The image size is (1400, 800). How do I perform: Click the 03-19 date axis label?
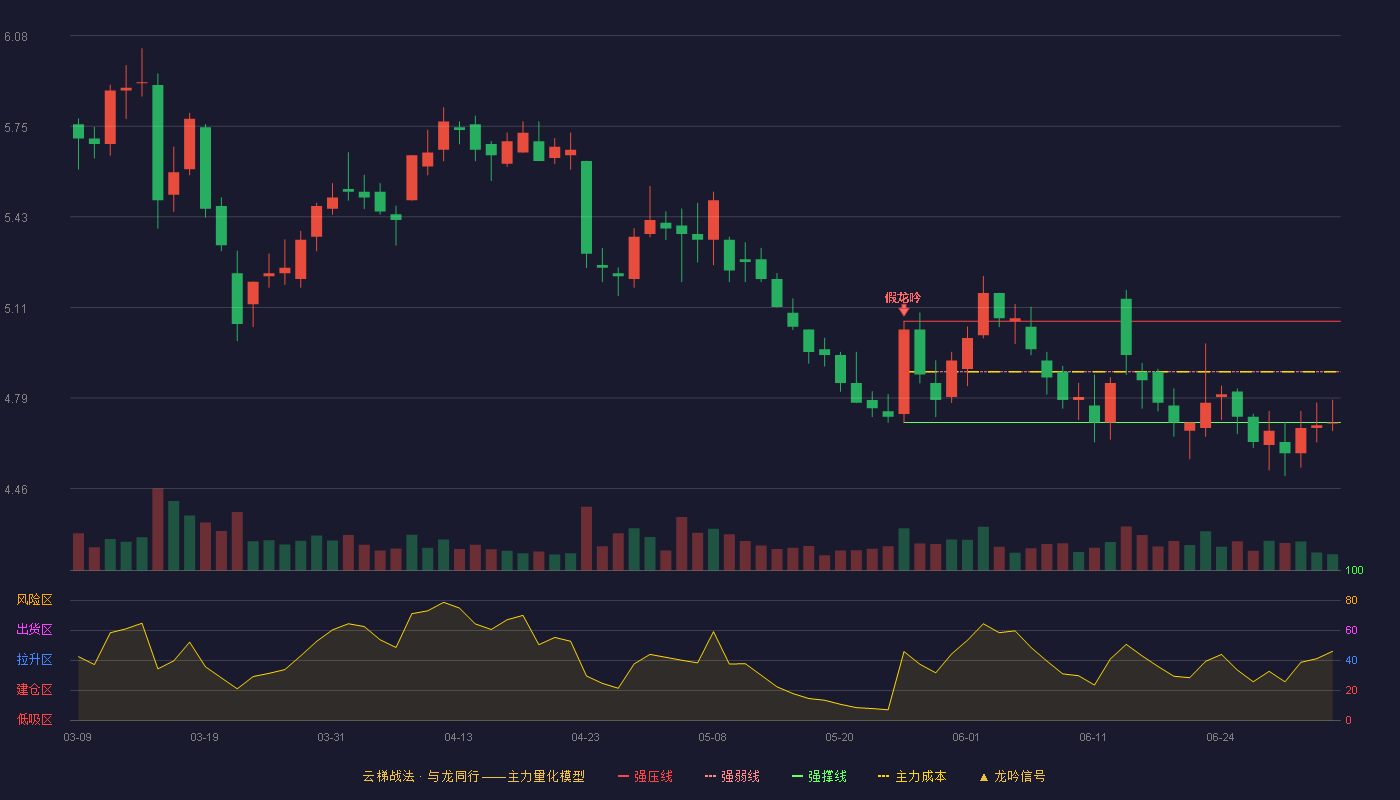click(204, 737)
